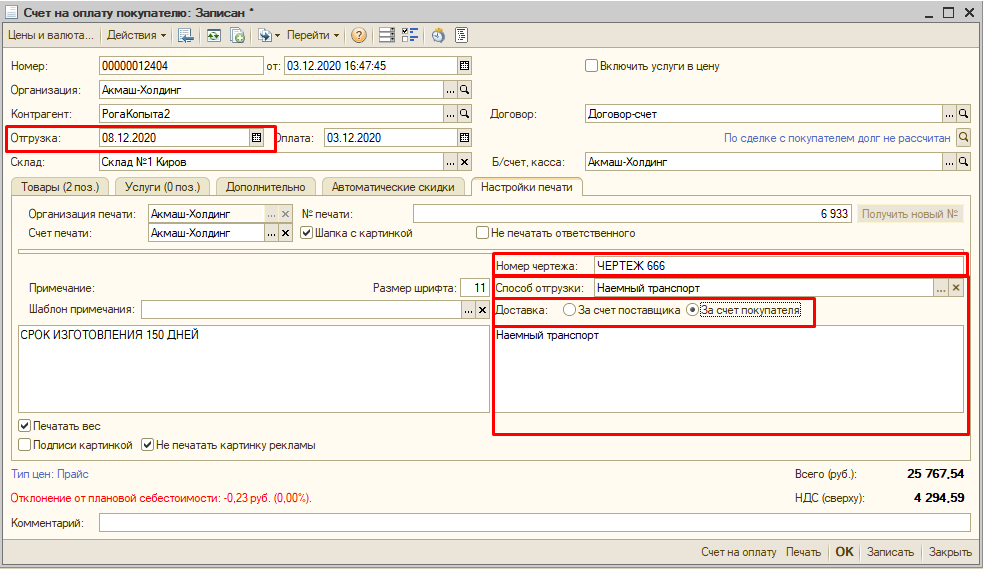Clear the 'Способ отгрузки' field with its X

tap(956, 288)
